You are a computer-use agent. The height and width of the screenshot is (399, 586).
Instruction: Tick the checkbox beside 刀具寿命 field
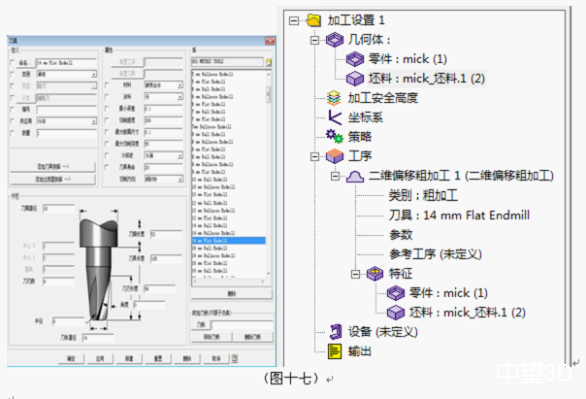[107, 167]
